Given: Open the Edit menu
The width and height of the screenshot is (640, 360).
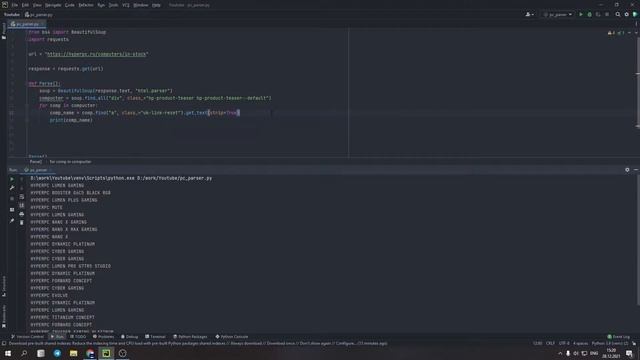Looking at the screenshot, I should click(x=25, y=5).
